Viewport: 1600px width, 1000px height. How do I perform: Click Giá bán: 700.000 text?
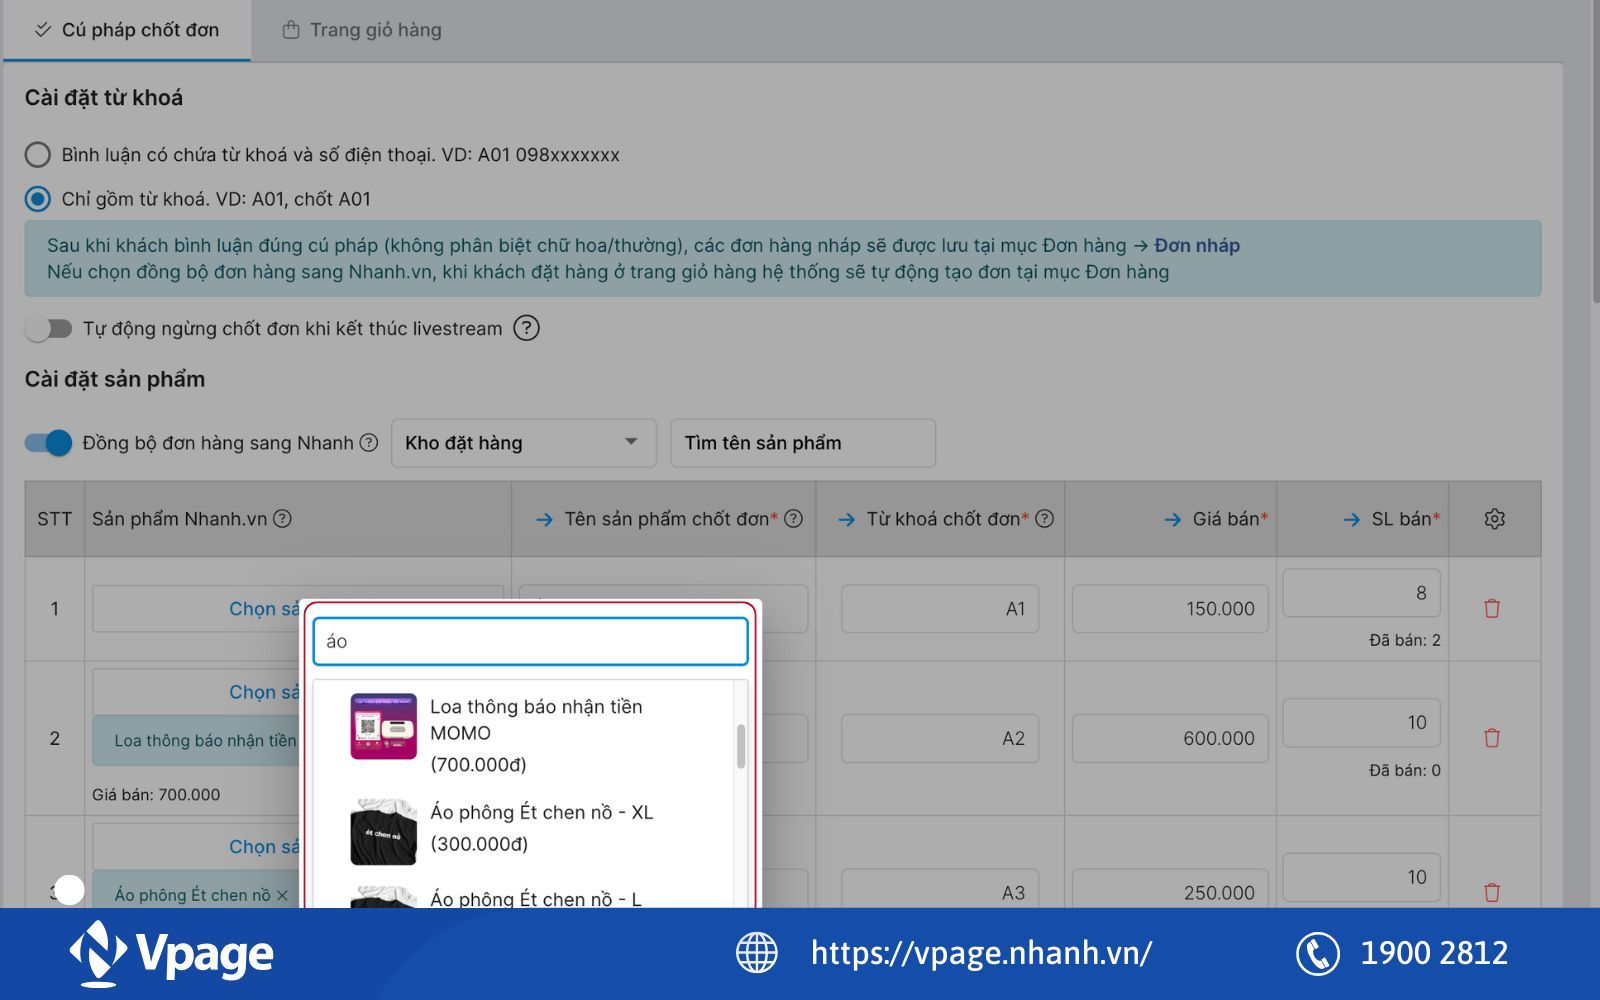tap(156, 795)
